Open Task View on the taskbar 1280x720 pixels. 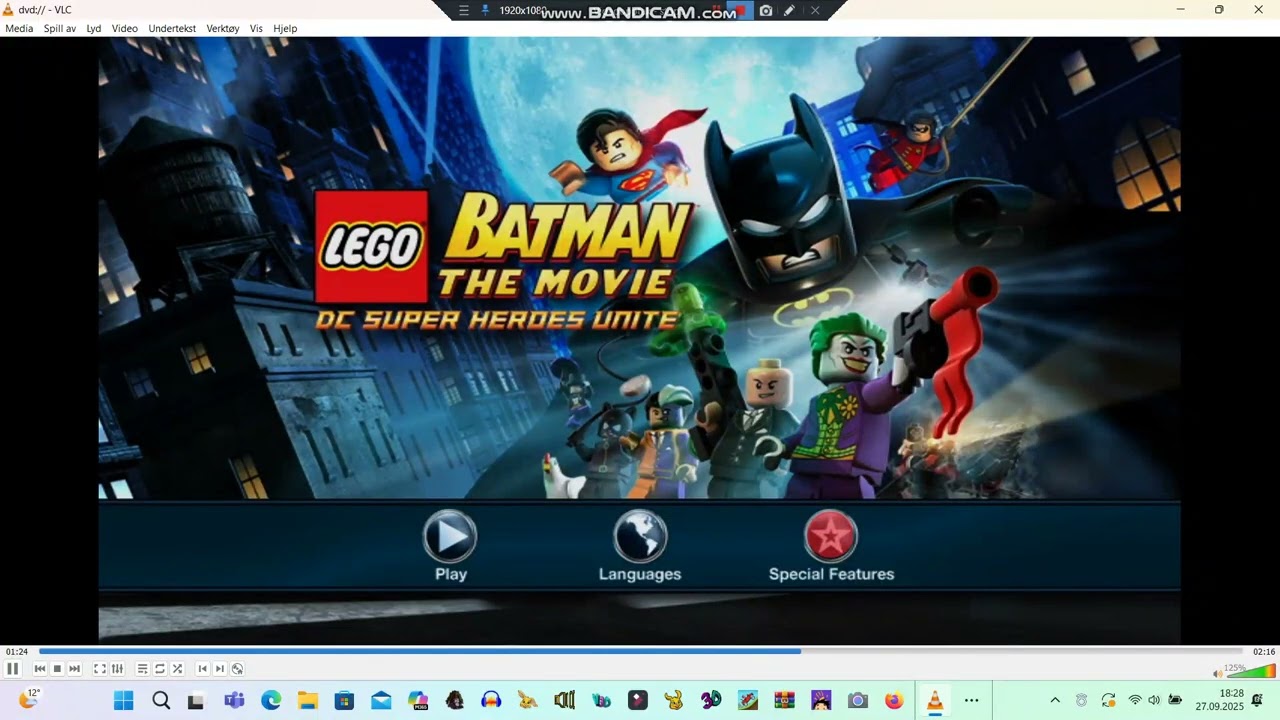pos(197,700)
